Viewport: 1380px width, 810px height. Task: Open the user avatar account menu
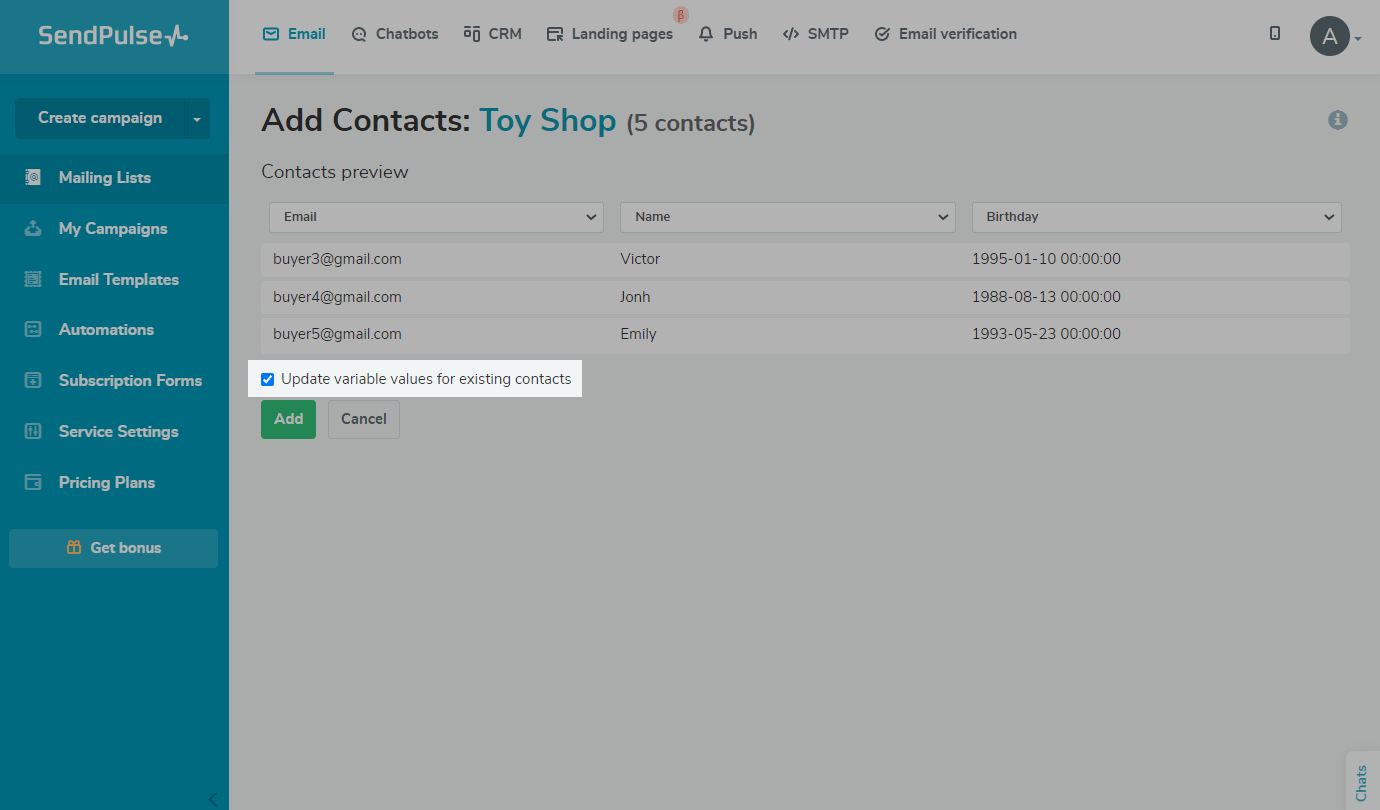1330,37
